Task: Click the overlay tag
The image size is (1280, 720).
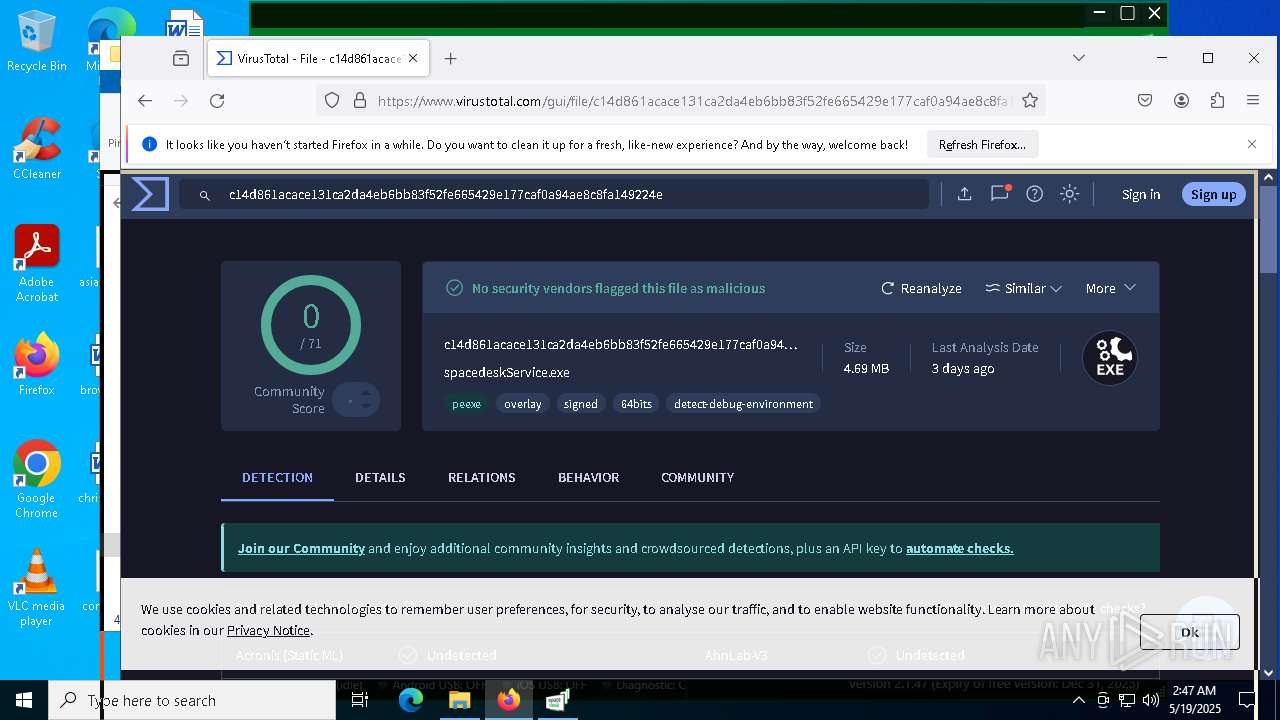Action: coord(523,404)
